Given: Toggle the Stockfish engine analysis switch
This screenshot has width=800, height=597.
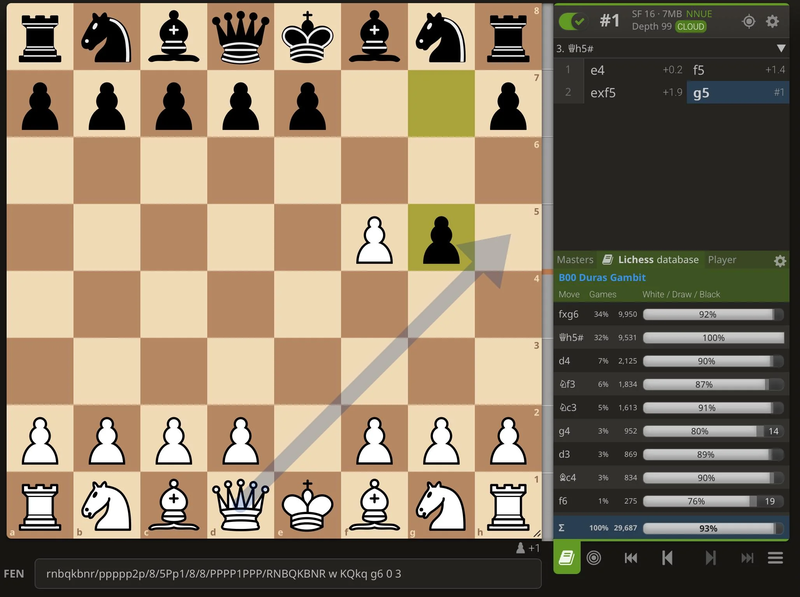Looking at the screenshot, I should point(573,21).
